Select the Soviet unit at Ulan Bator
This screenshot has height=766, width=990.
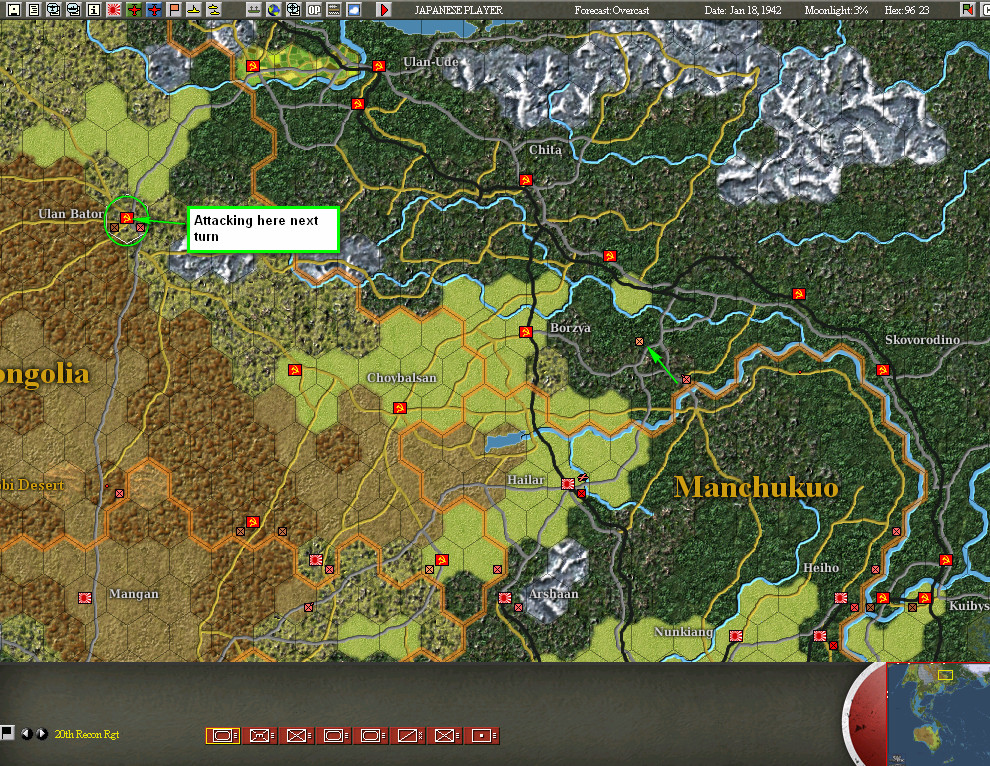pos(126,218)
